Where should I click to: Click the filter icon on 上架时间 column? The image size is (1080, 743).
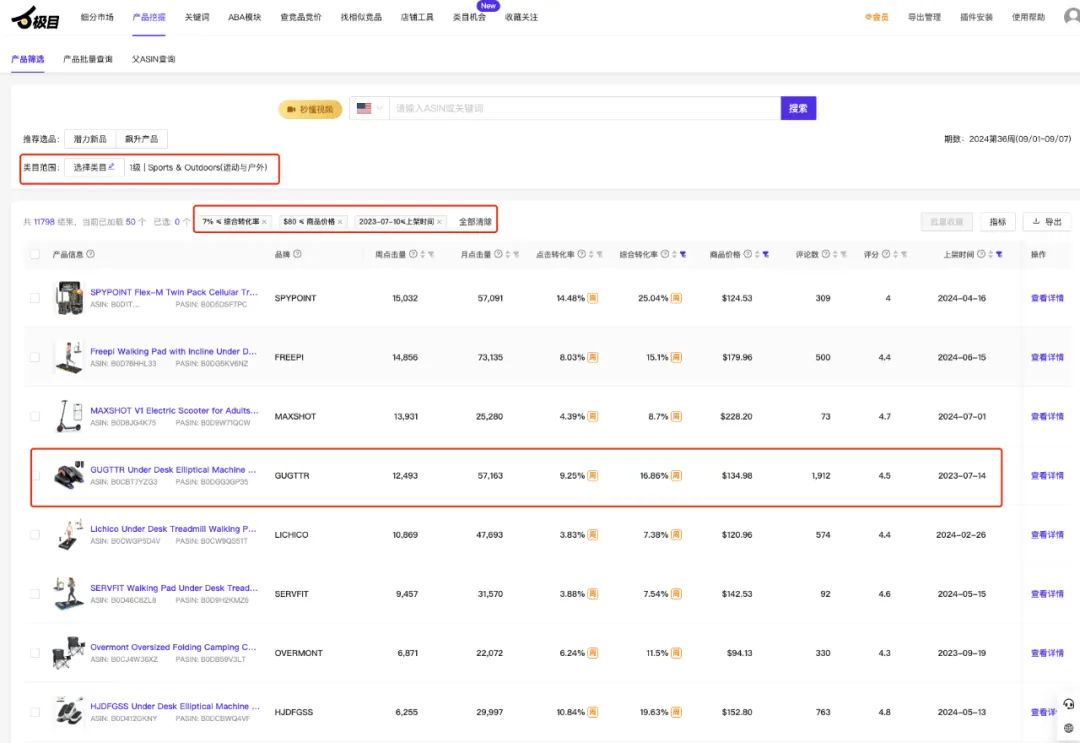[999, 255]
